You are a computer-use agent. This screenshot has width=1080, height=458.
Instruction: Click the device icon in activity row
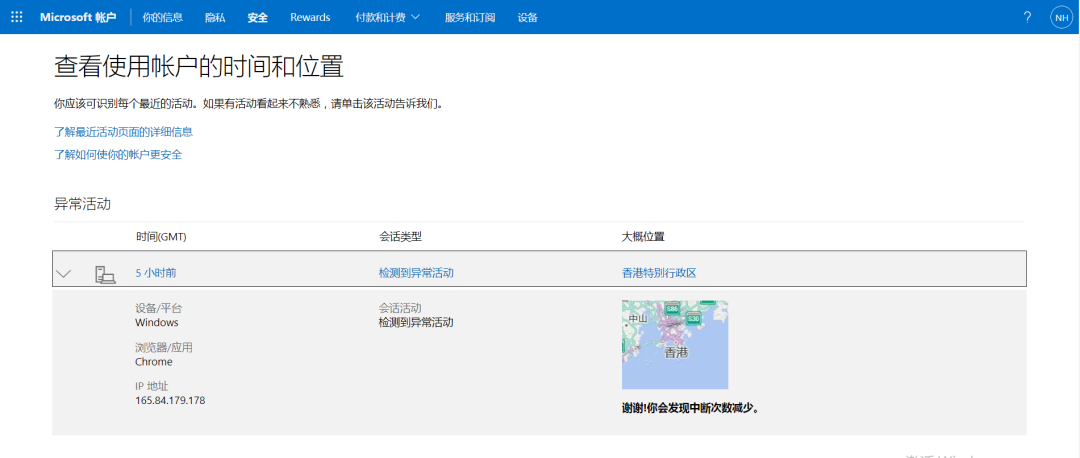(105, 273)
